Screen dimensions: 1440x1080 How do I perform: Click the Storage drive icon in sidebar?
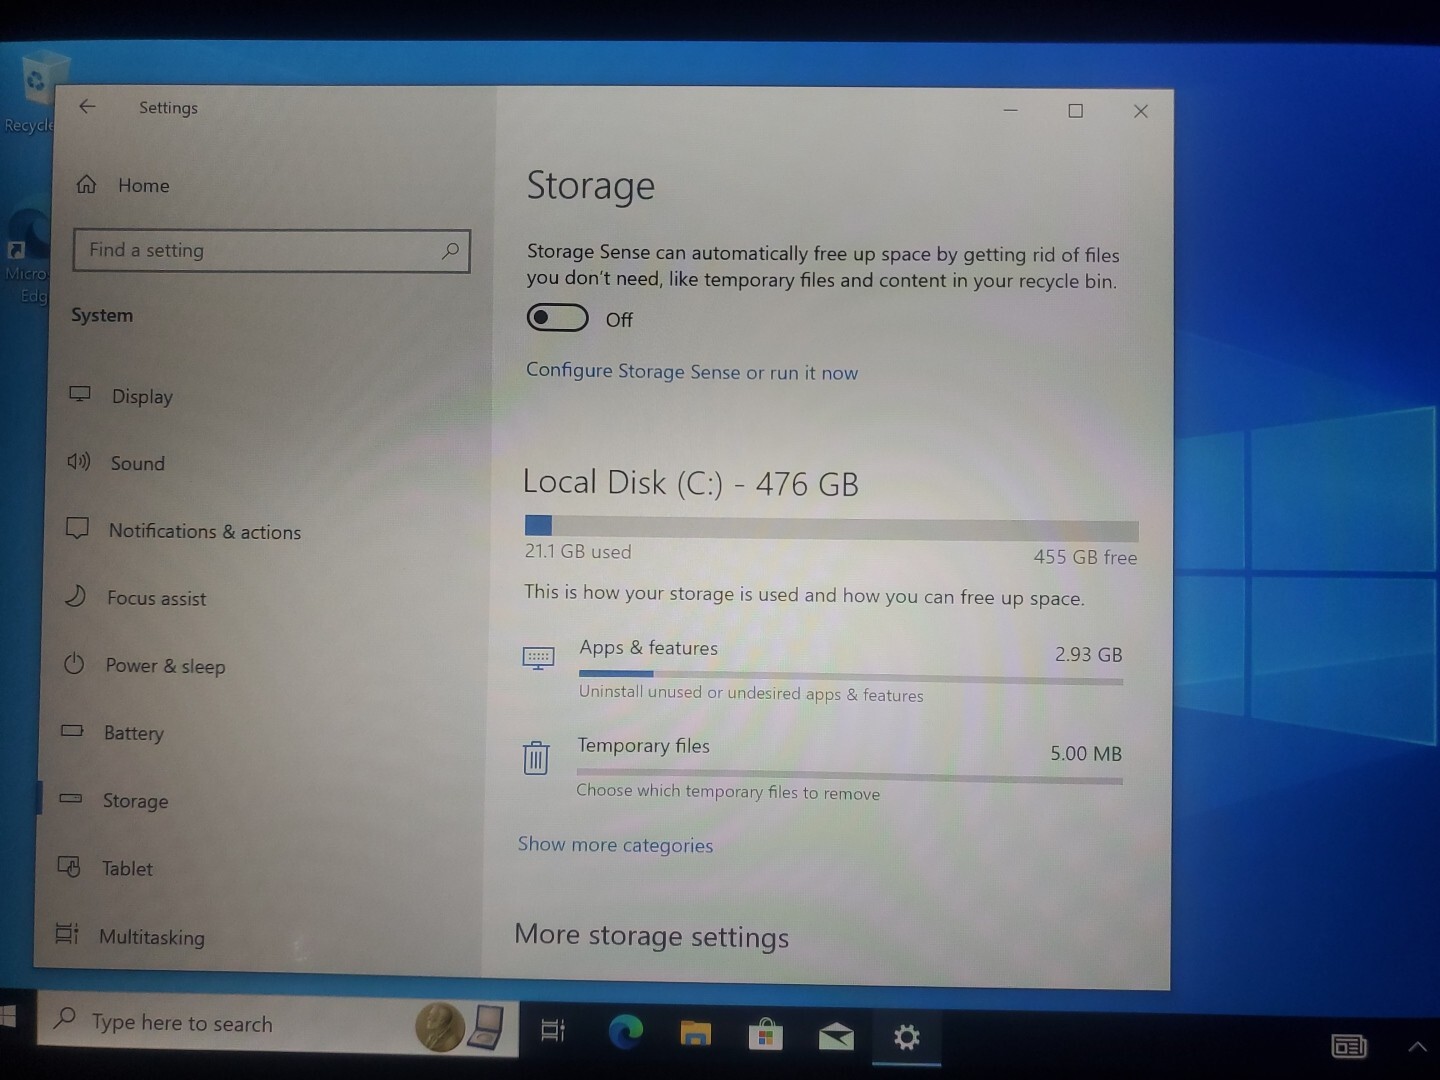coord(70,799)
